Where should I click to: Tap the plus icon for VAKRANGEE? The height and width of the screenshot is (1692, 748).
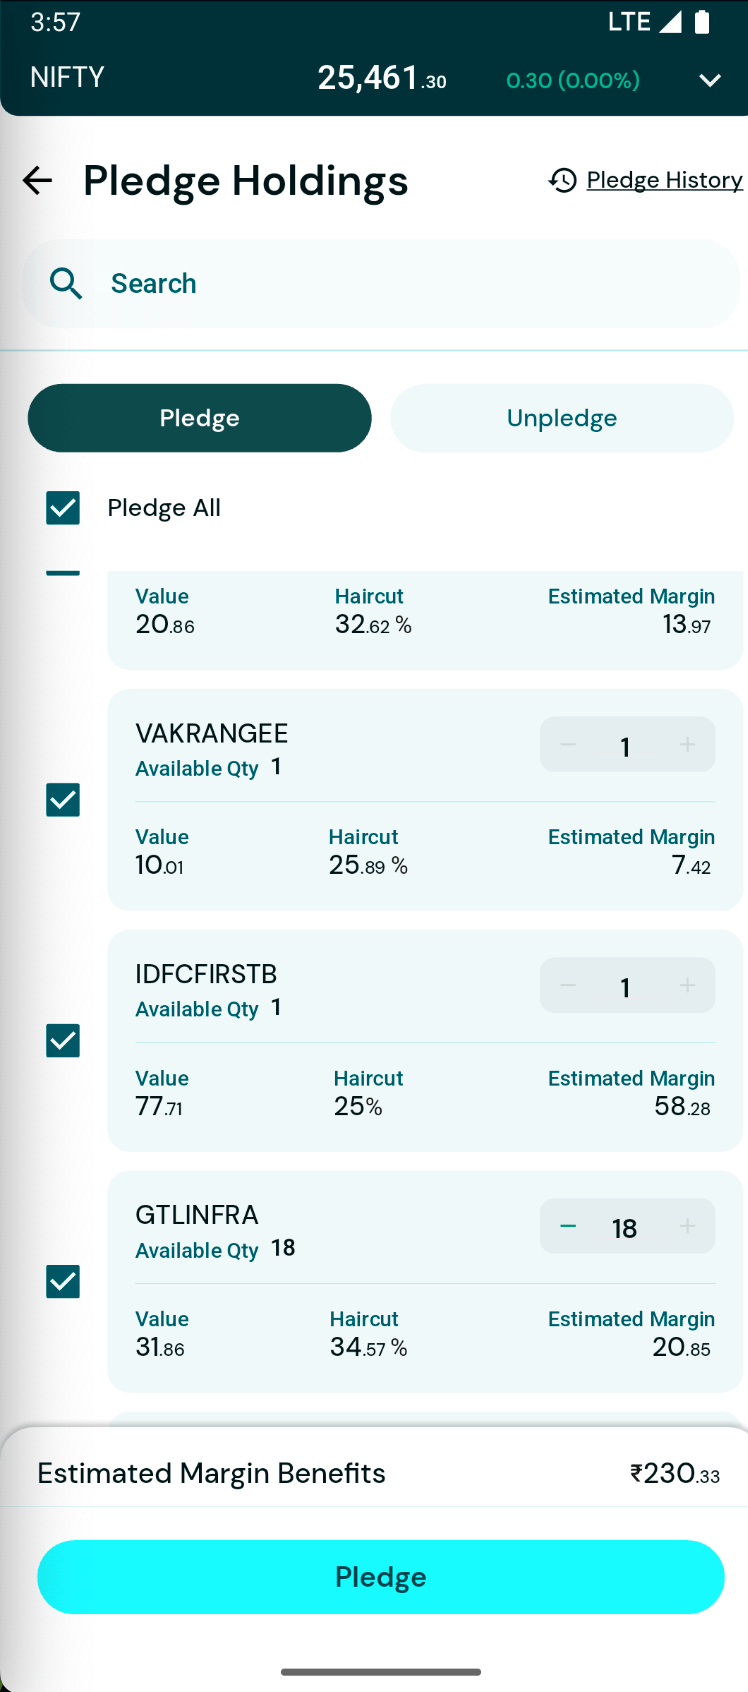click(687, 745)
